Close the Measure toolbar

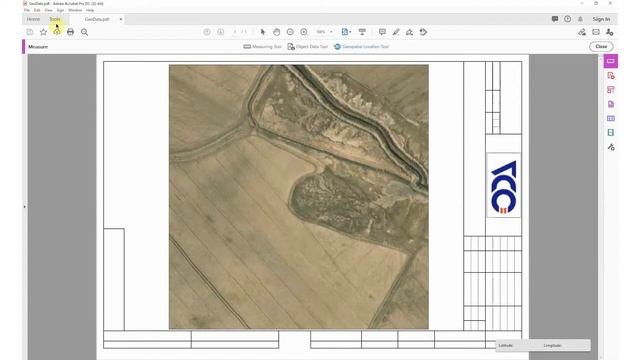point(601,47)
